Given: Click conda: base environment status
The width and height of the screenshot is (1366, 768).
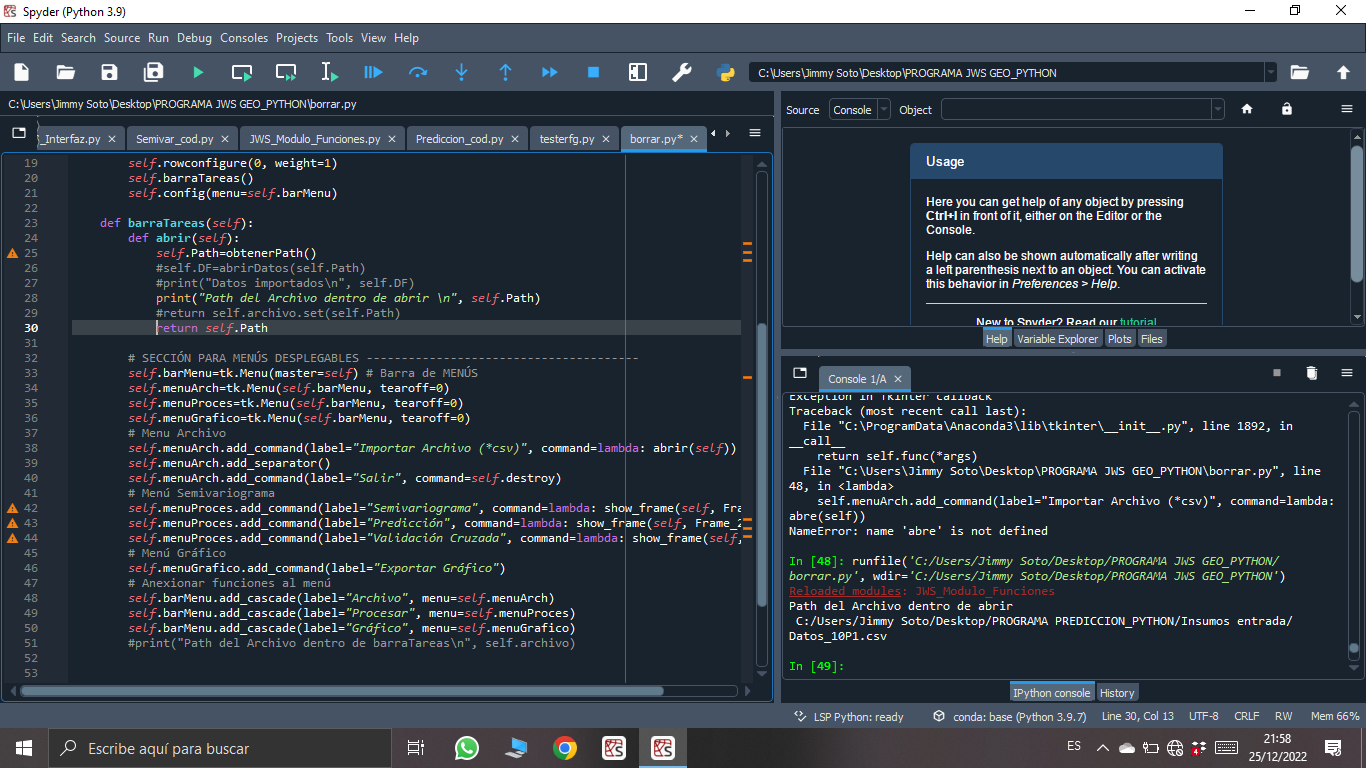Looking at the screenshot, I should pyautogui.click(x=1009, y=716).
